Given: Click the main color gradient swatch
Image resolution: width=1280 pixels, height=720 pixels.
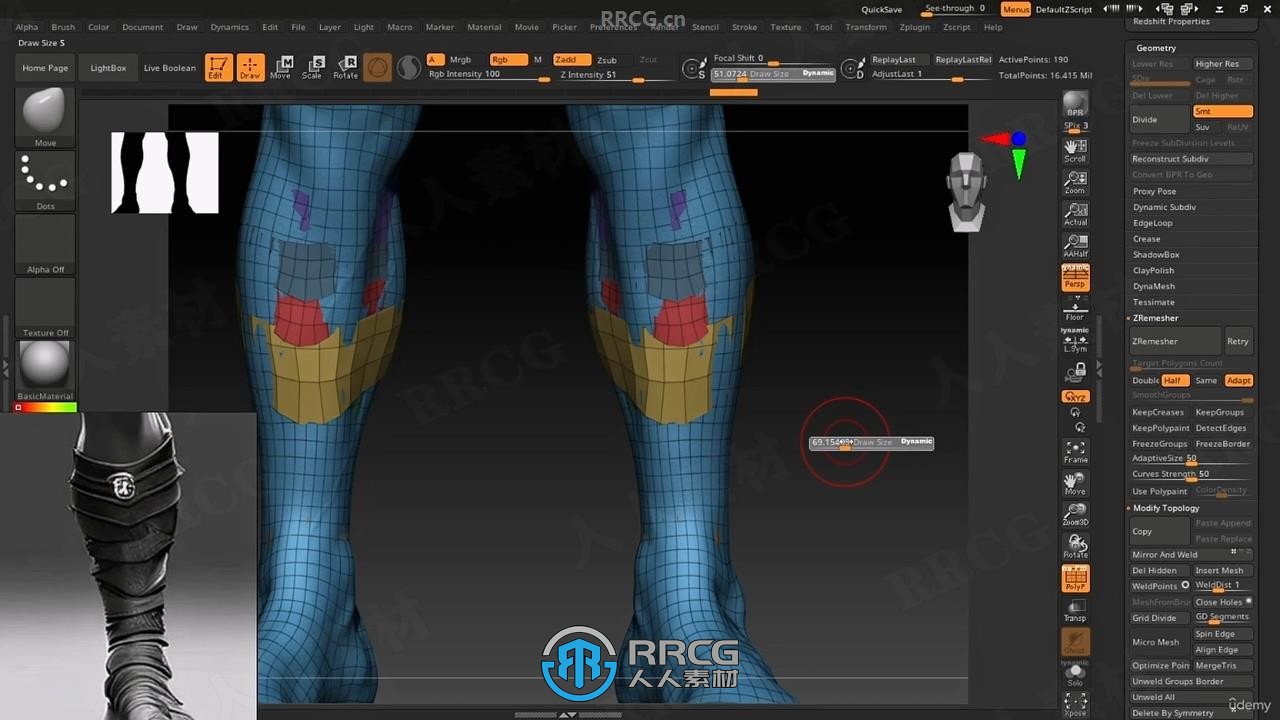Looking at the screenshot, I should point(45,407).
